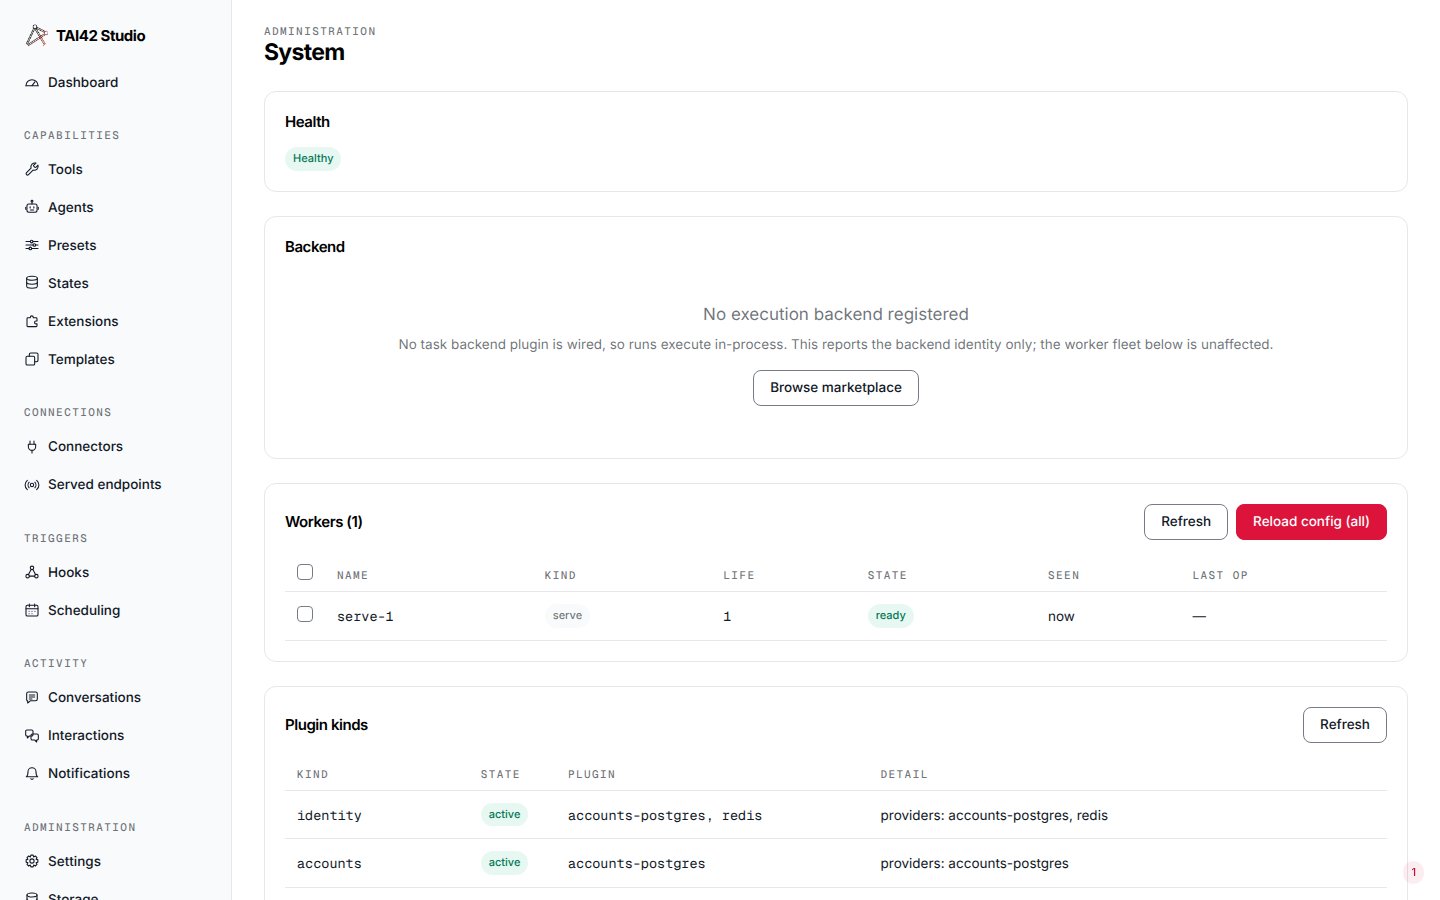Click 'providers: accounts-postgres' detail cell
Image resolution: width=1440 pixels, height=900 pixels.
974,864
